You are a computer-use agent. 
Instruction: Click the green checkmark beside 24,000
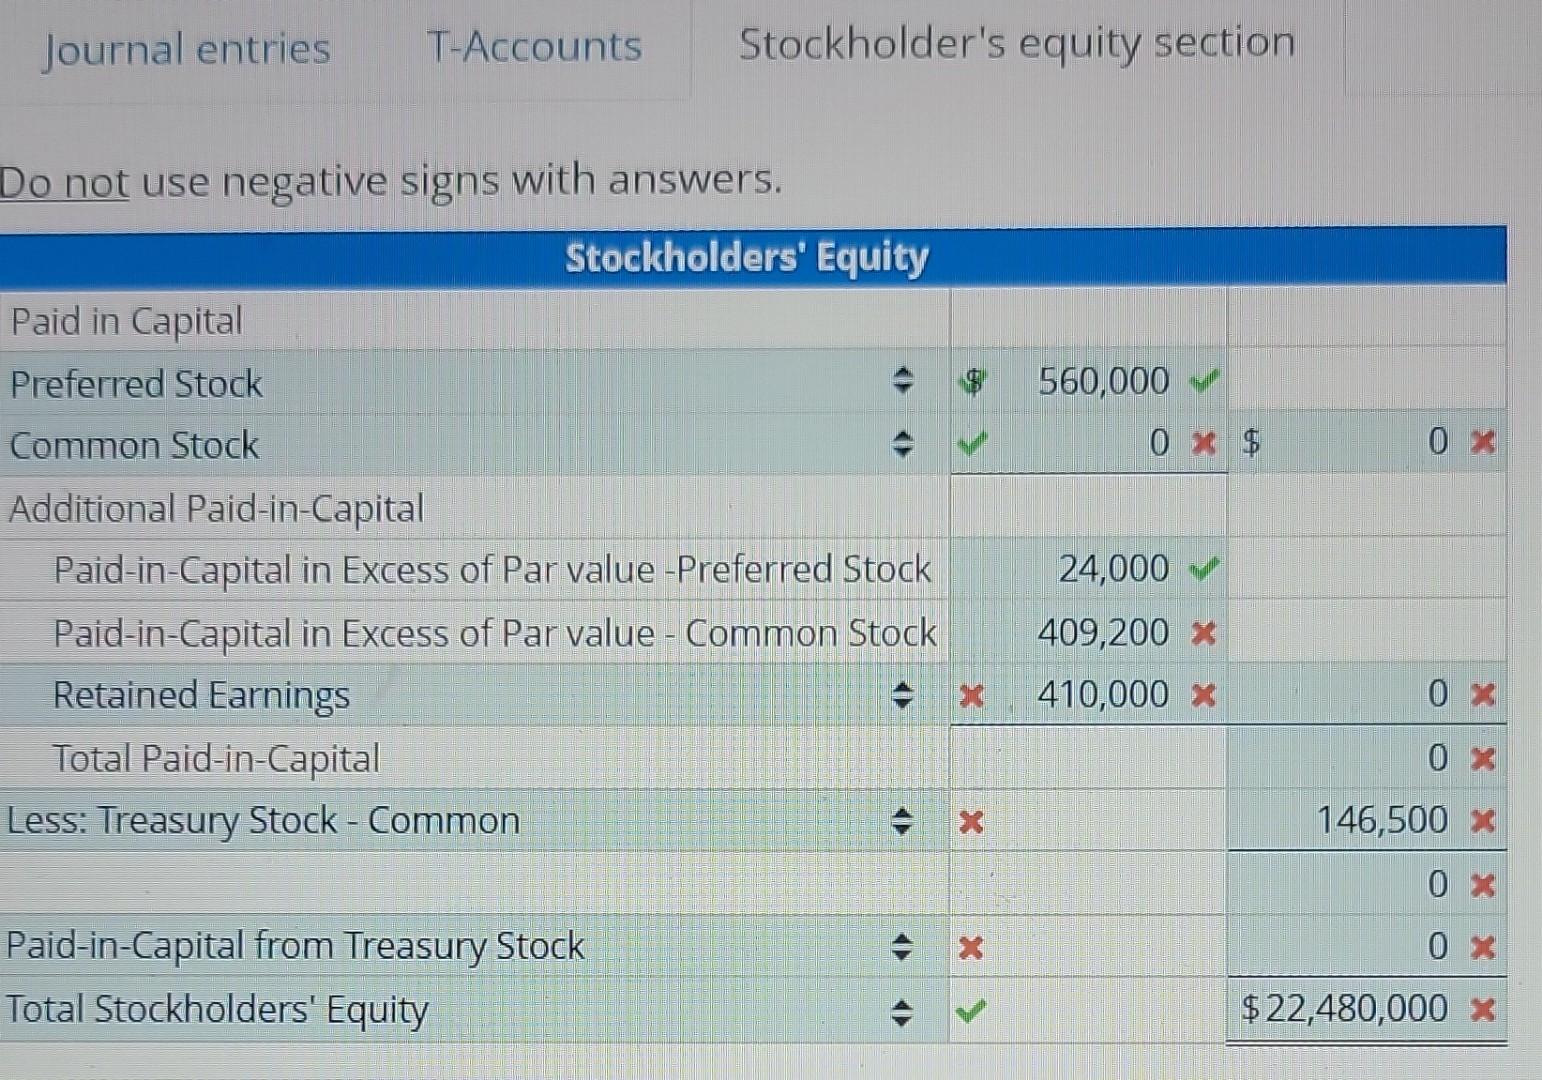pyautogui.click(x=1205, y=568)
